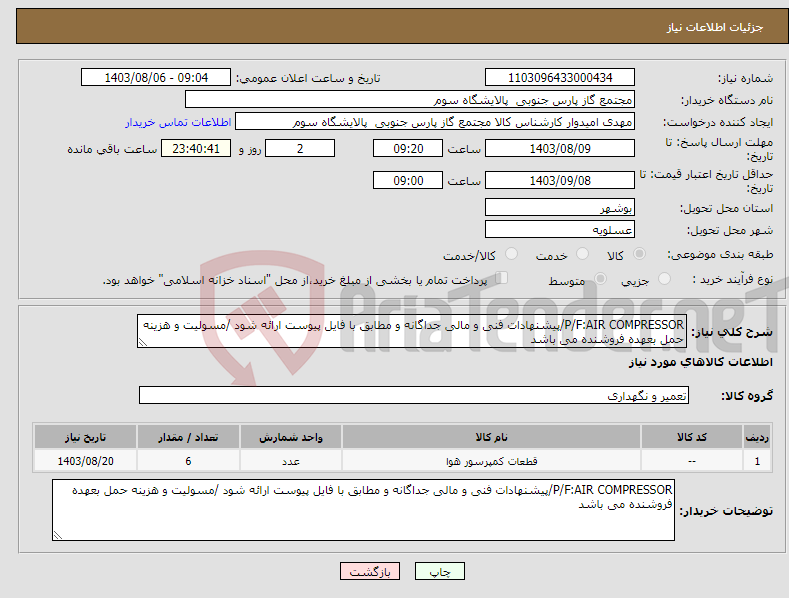Open the اطلاعات تماس خریدار link
This screenshot has height=598, width=789.
coord(178,122)
